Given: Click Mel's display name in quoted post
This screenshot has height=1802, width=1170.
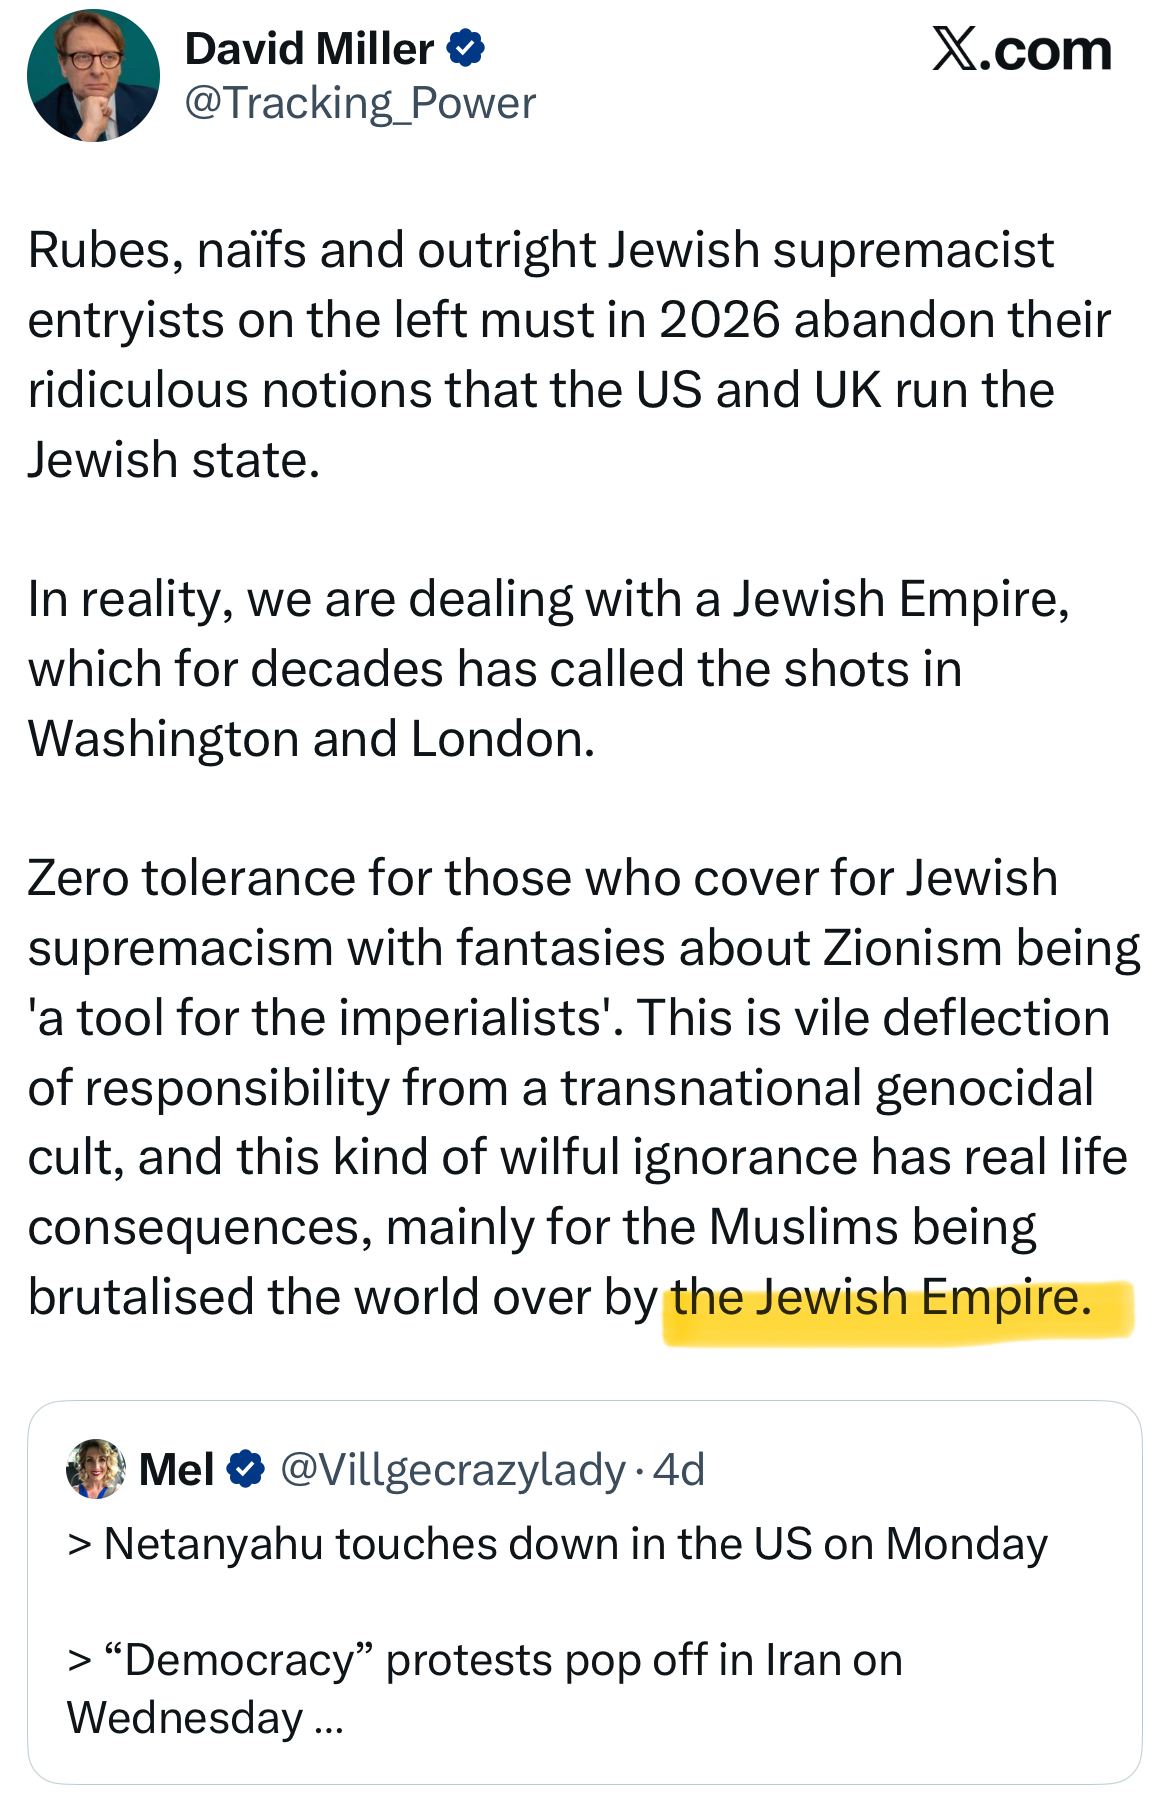Looking at the screenshot, I should (177, 1469).
